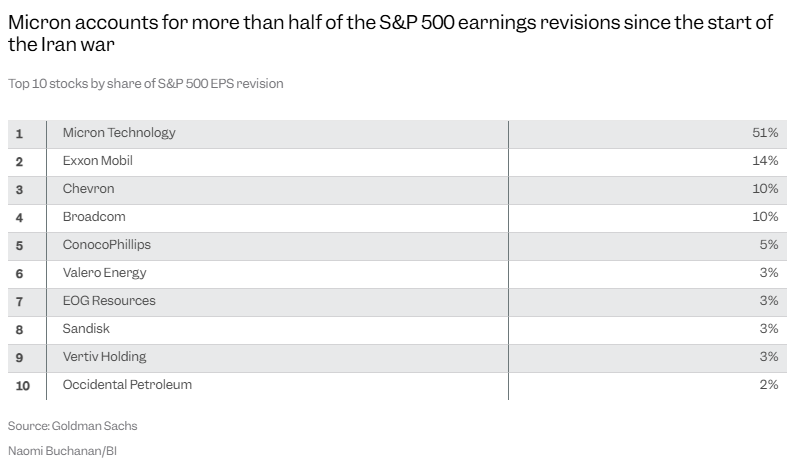Image resolution: width=799 pixels, height=468 pixels.
Task: Select the Valero Energy row name
Action: pos(104,273)
